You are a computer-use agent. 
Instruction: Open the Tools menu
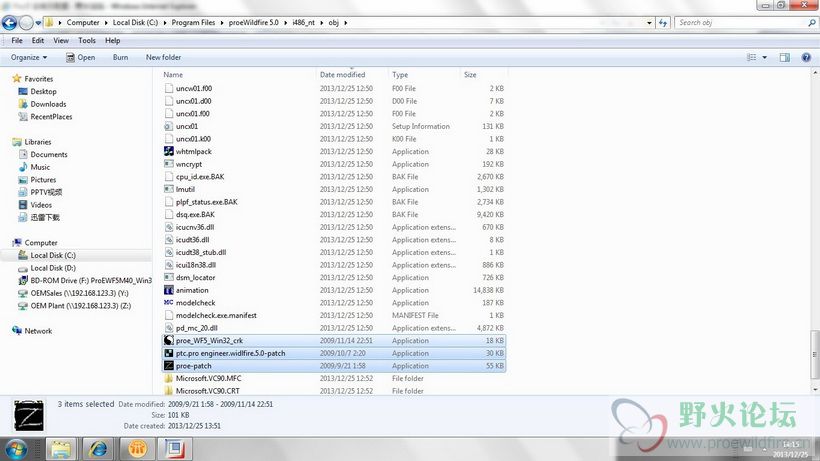point(87,40)
